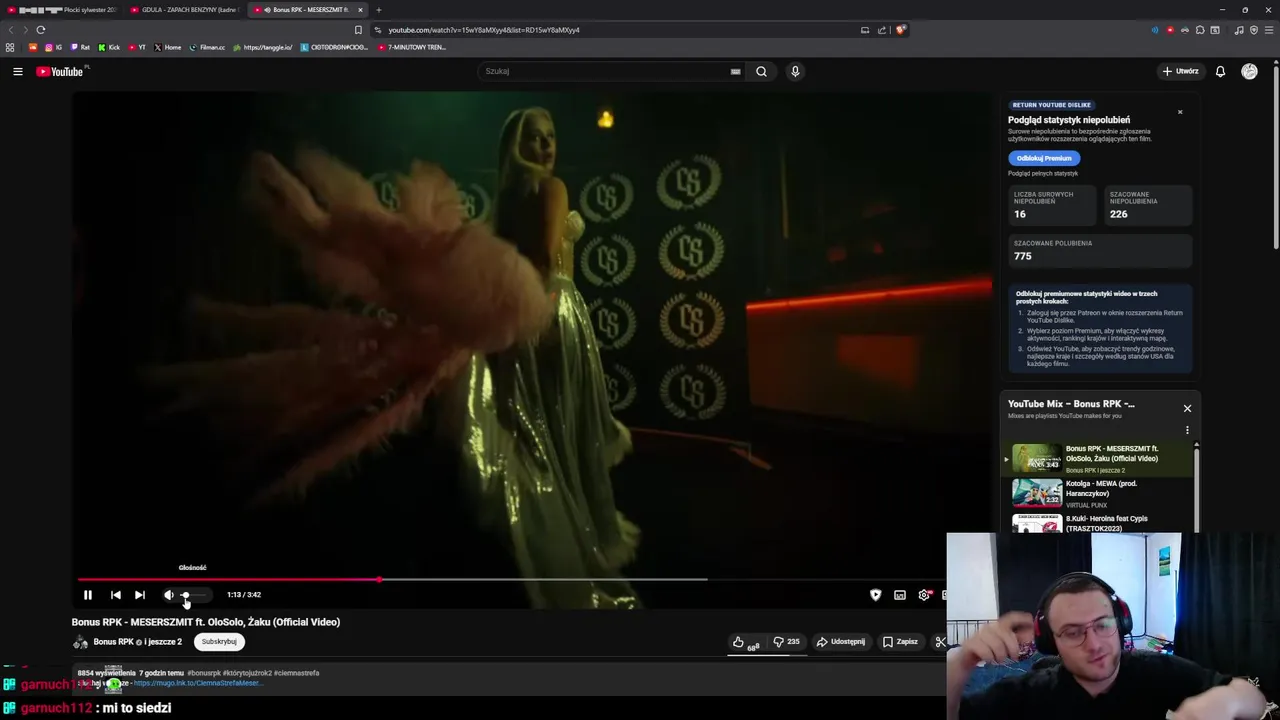
Task: Click the #bonusrpk hashtag
Action: pos(204,673)
